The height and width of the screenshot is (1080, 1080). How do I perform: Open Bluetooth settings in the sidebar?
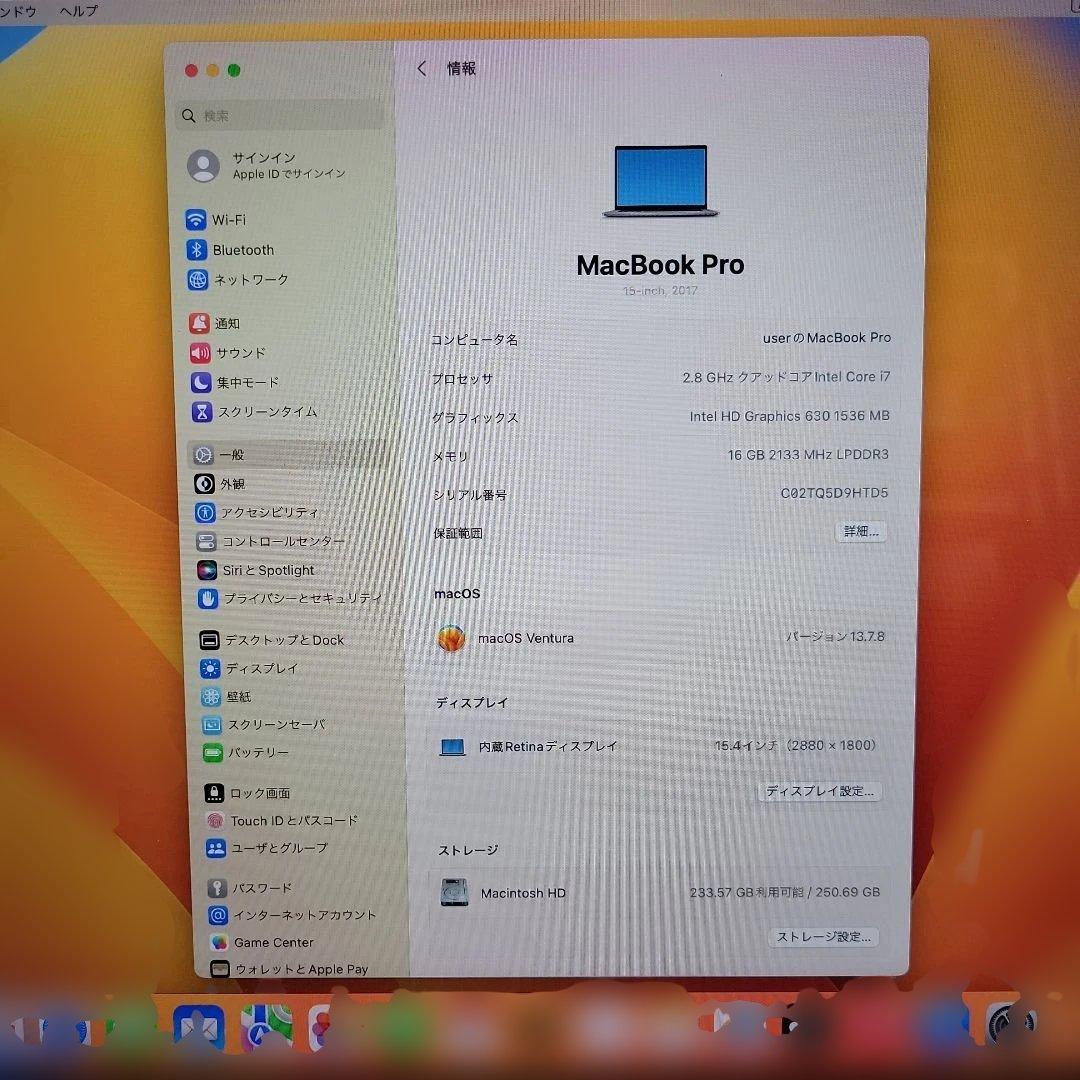pyautogui.click(x=244, y=250)
